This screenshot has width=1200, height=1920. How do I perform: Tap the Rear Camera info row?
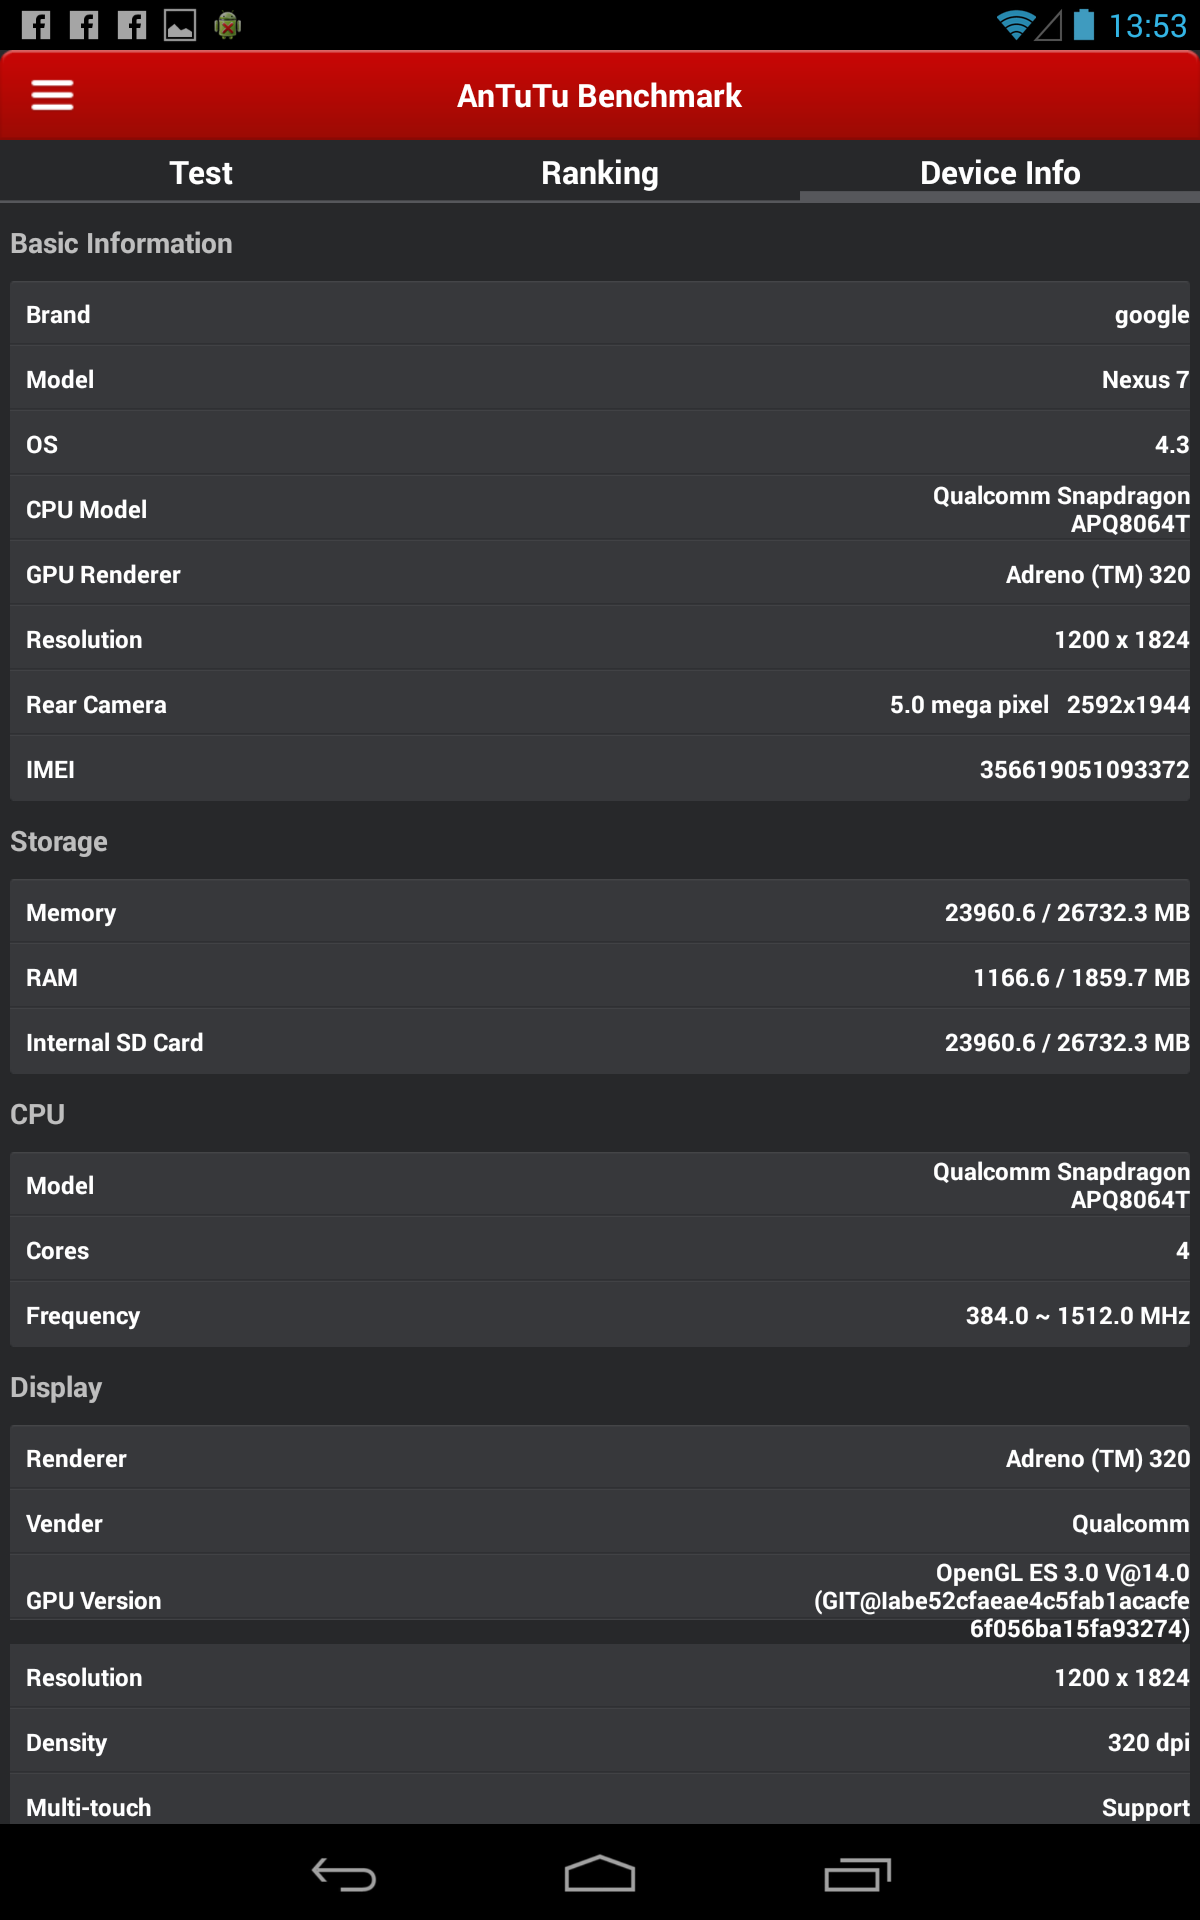(x=600, y=704)
